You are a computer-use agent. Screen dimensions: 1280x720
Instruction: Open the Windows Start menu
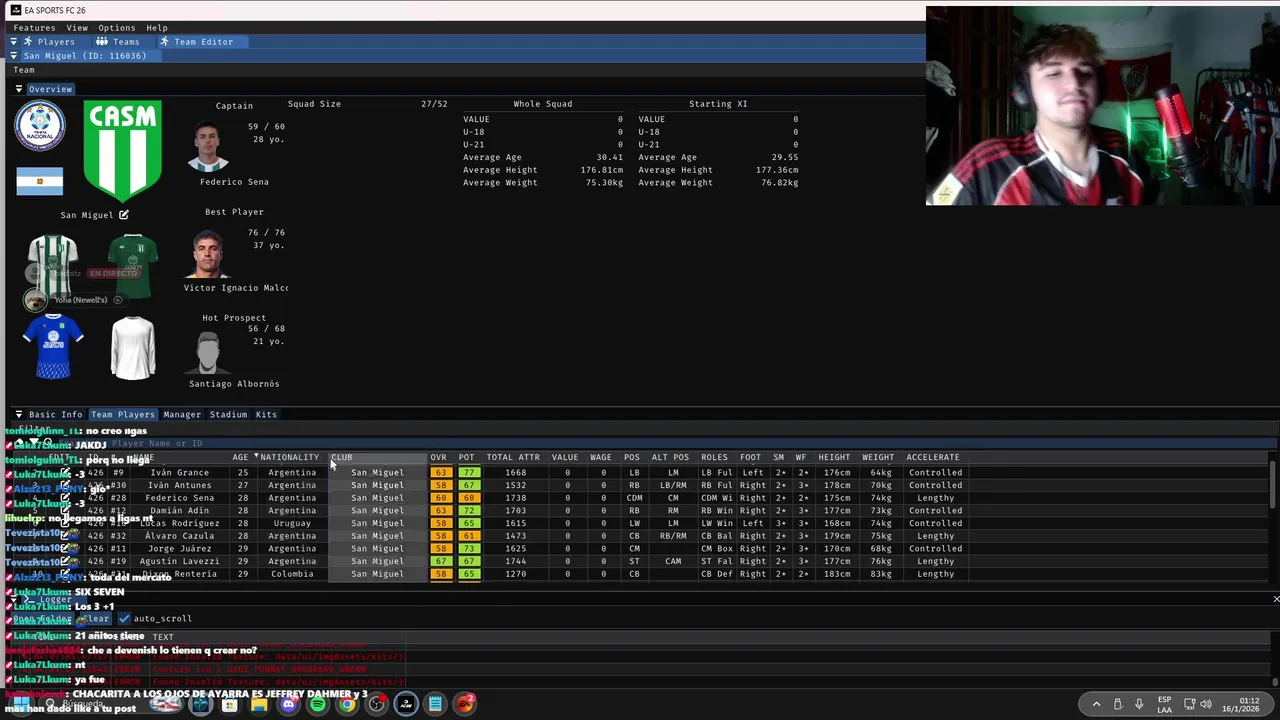pos(20,704)
